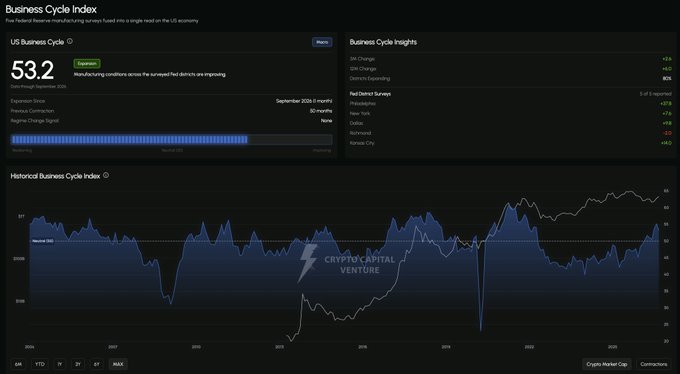Click the Dallas survey row
This screenshot has width=680, height=374.
(x=510, y=123)
